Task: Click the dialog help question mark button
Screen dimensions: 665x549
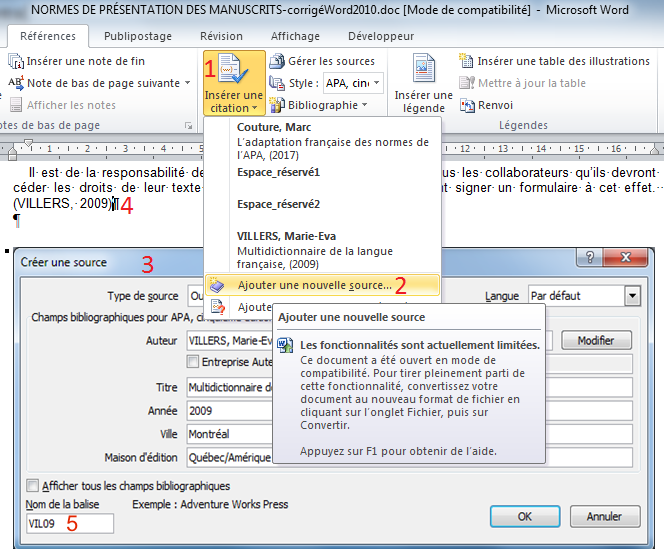Action: click(x=590, y=257)
